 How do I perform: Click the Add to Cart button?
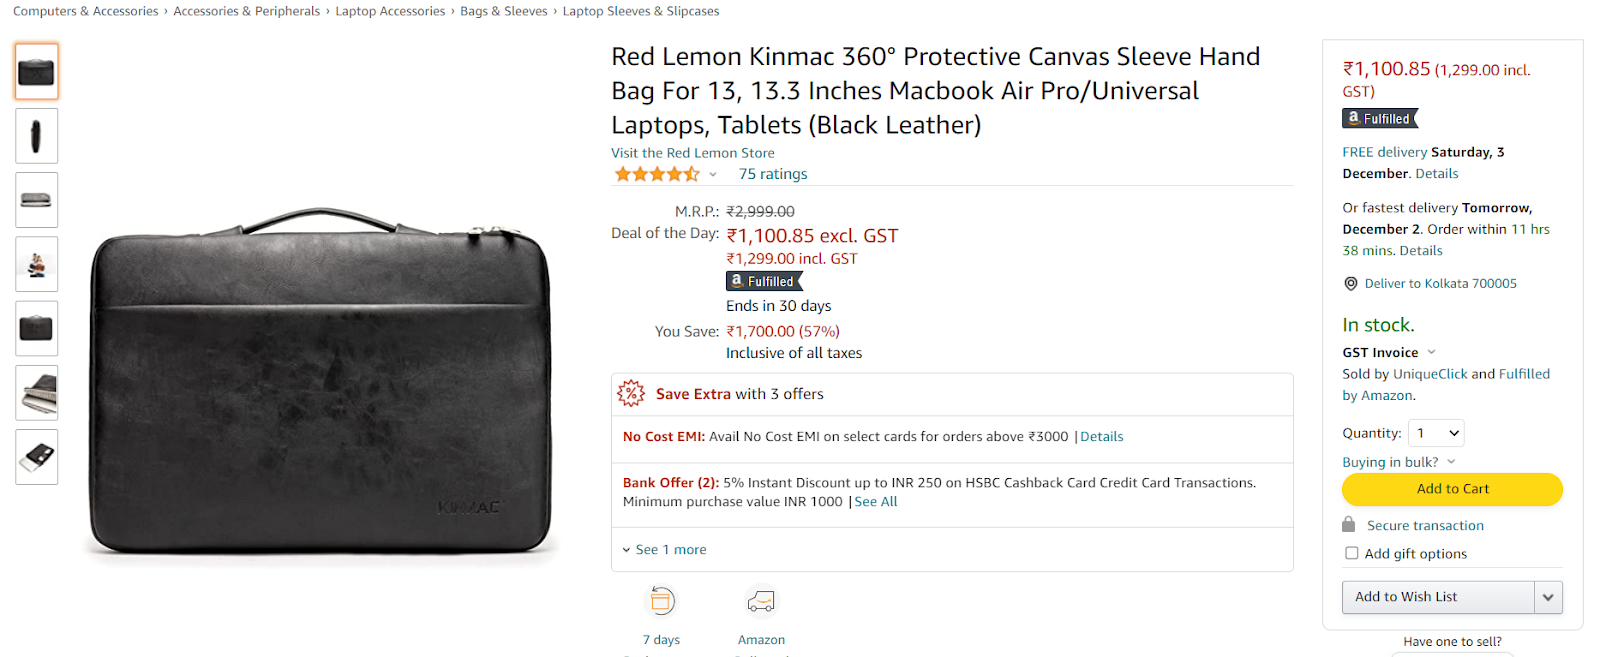1452,489
